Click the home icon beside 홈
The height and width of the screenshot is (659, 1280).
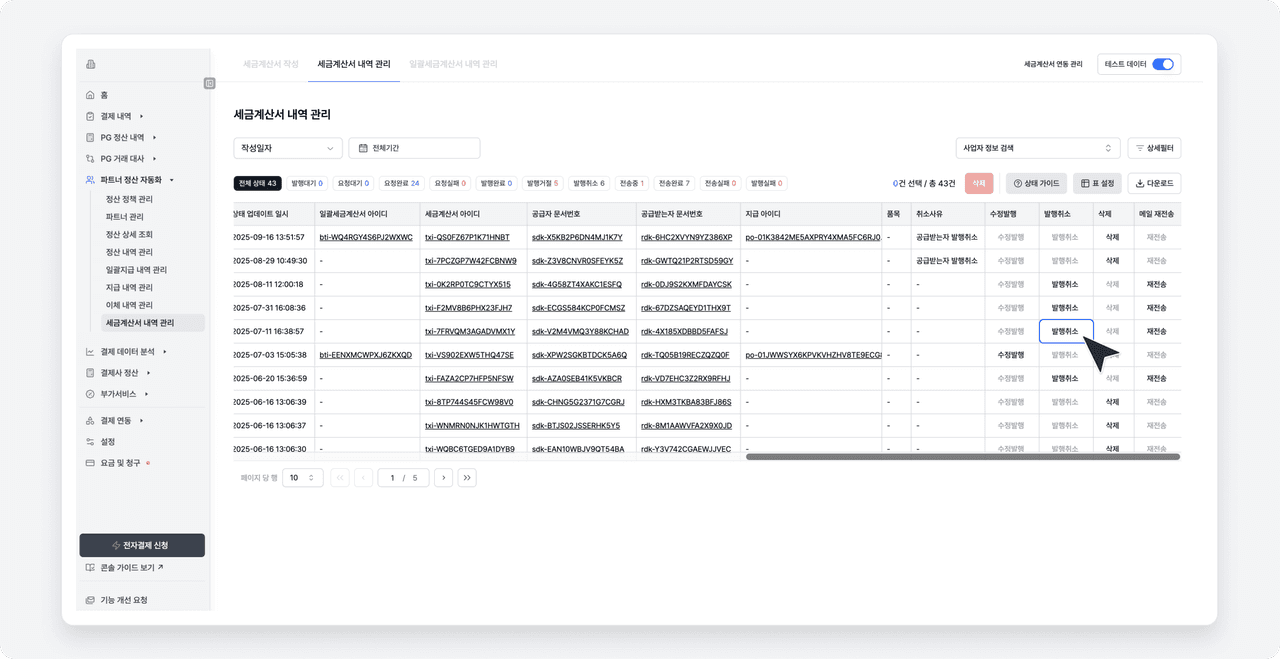90,95
